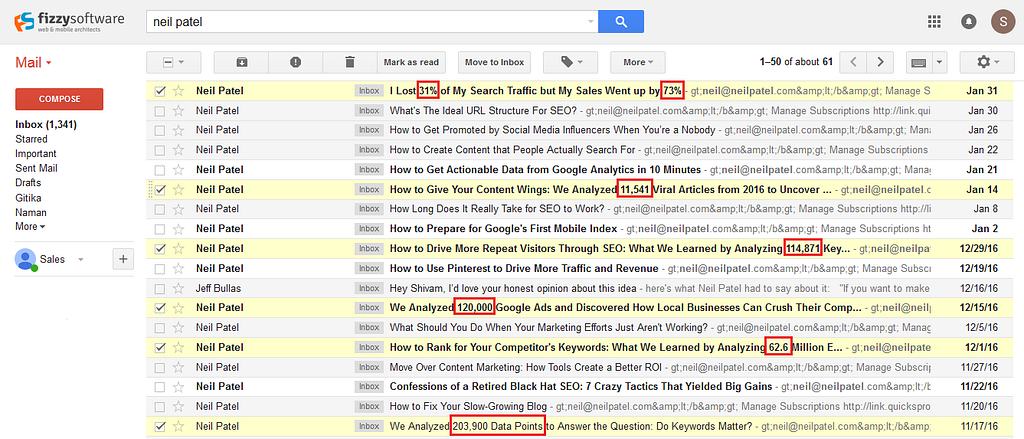Open 'How to Create Content that People Actually Search For'
The height and width of the screenshot is (439, 1024).
pos(513,150)
